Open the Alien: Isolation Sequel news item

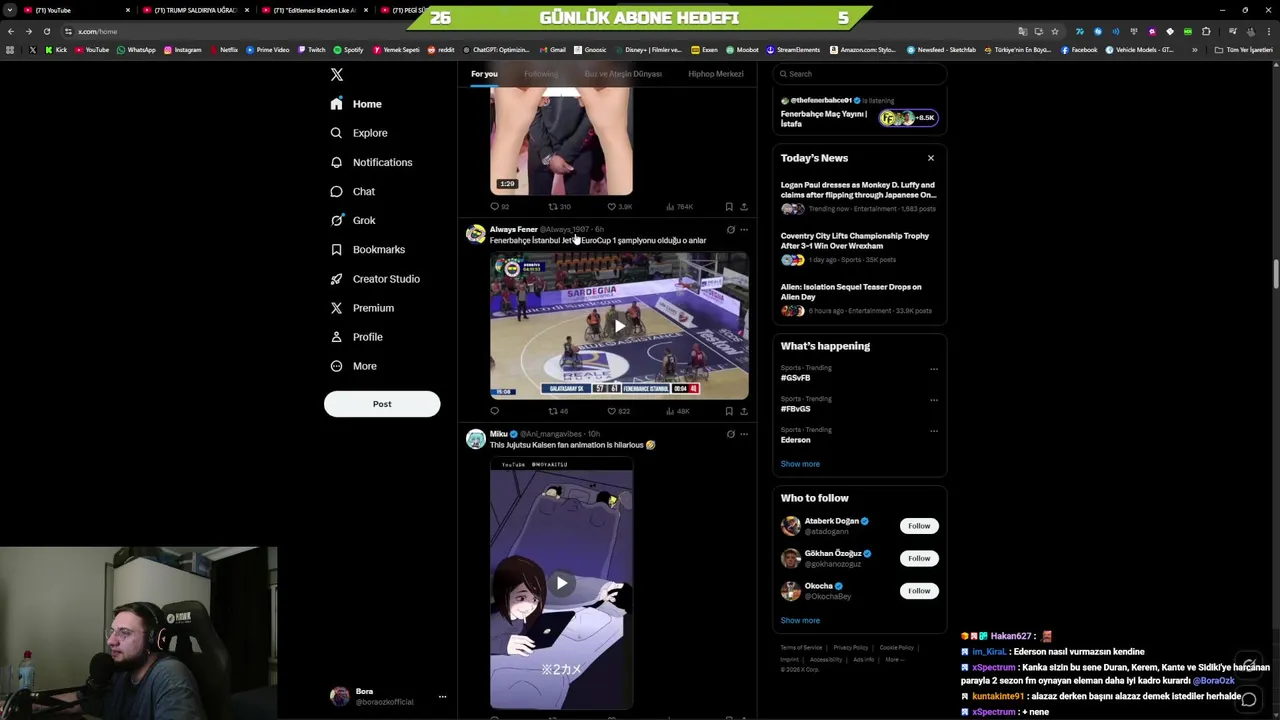coord(858,299)
